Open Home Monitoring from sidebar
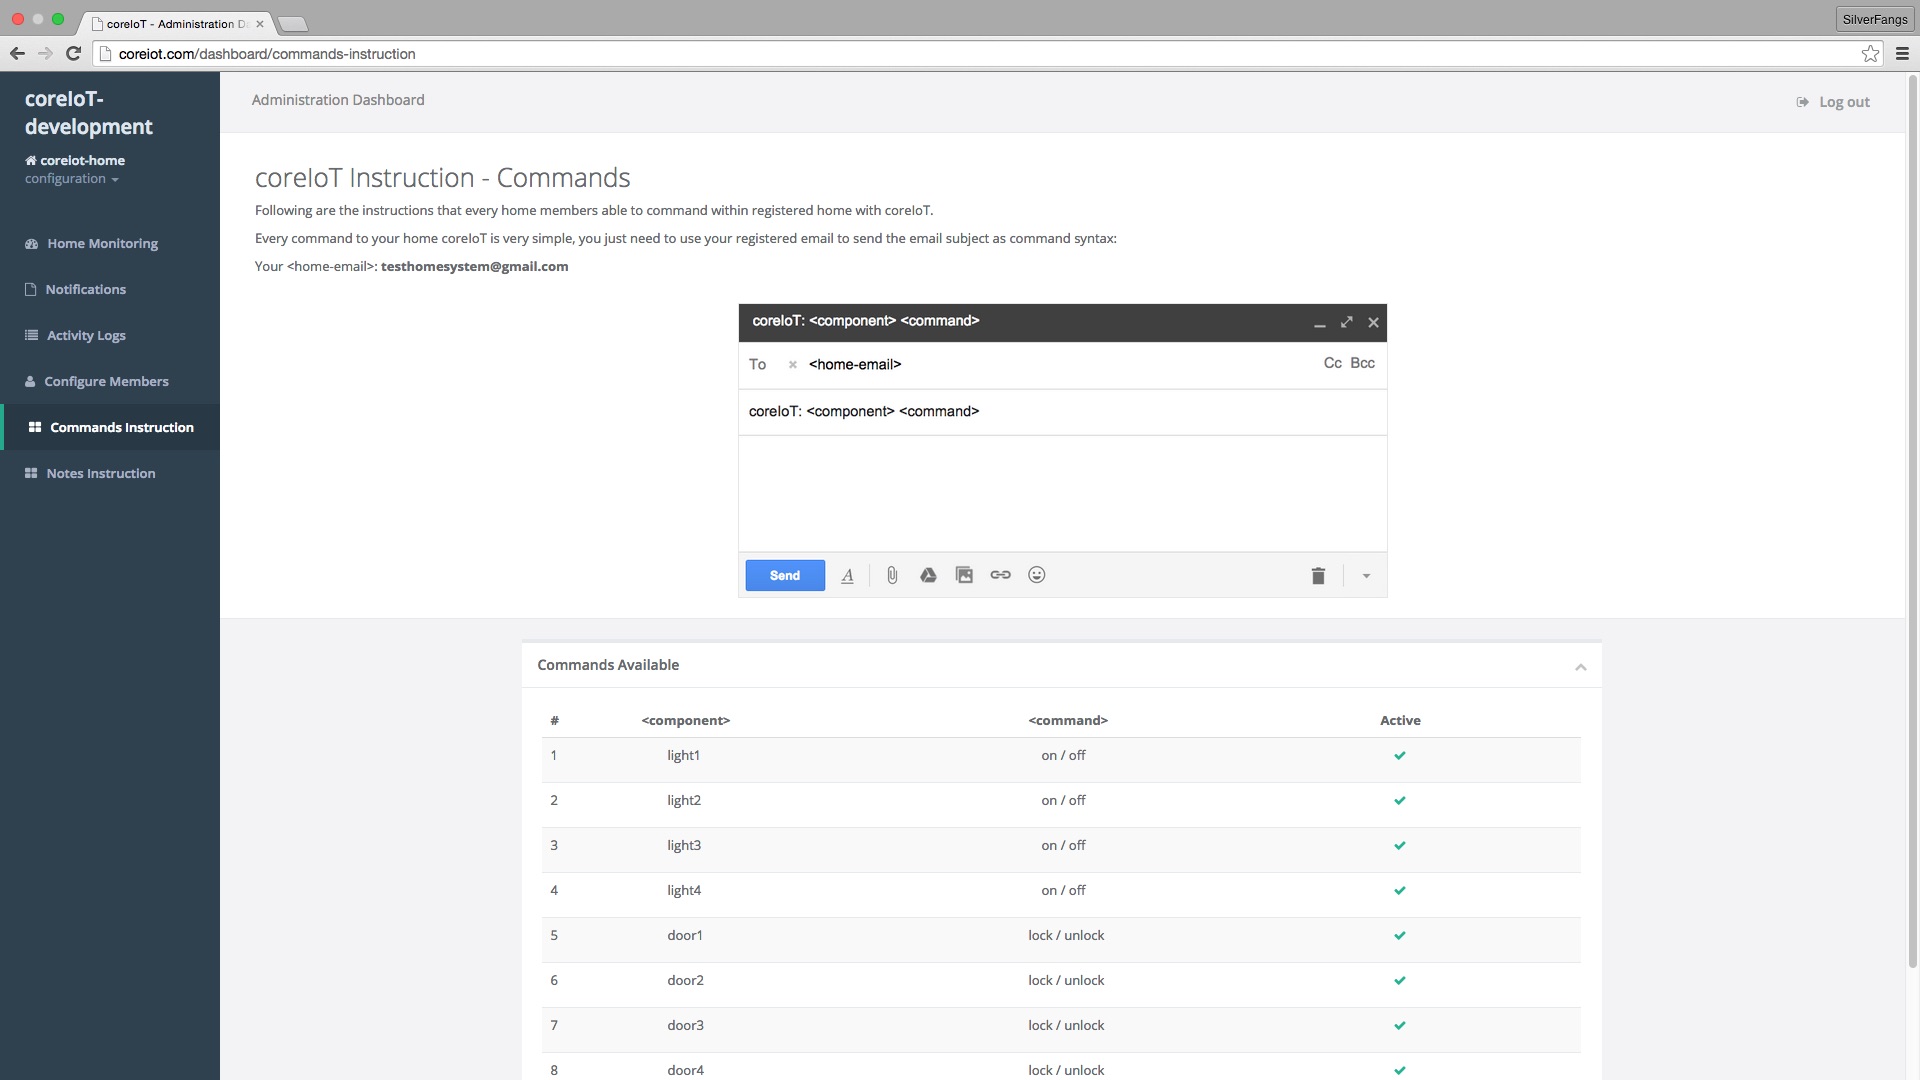Screen dimensions: 1920x1080 point(102,244)
